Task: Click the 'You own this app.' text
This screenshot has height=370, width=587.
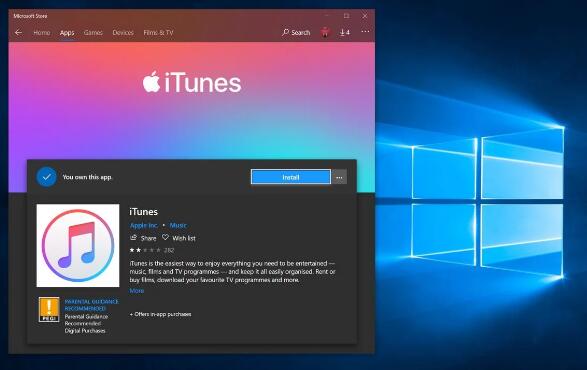Action: pyautogui.click(x=87, y=177)
